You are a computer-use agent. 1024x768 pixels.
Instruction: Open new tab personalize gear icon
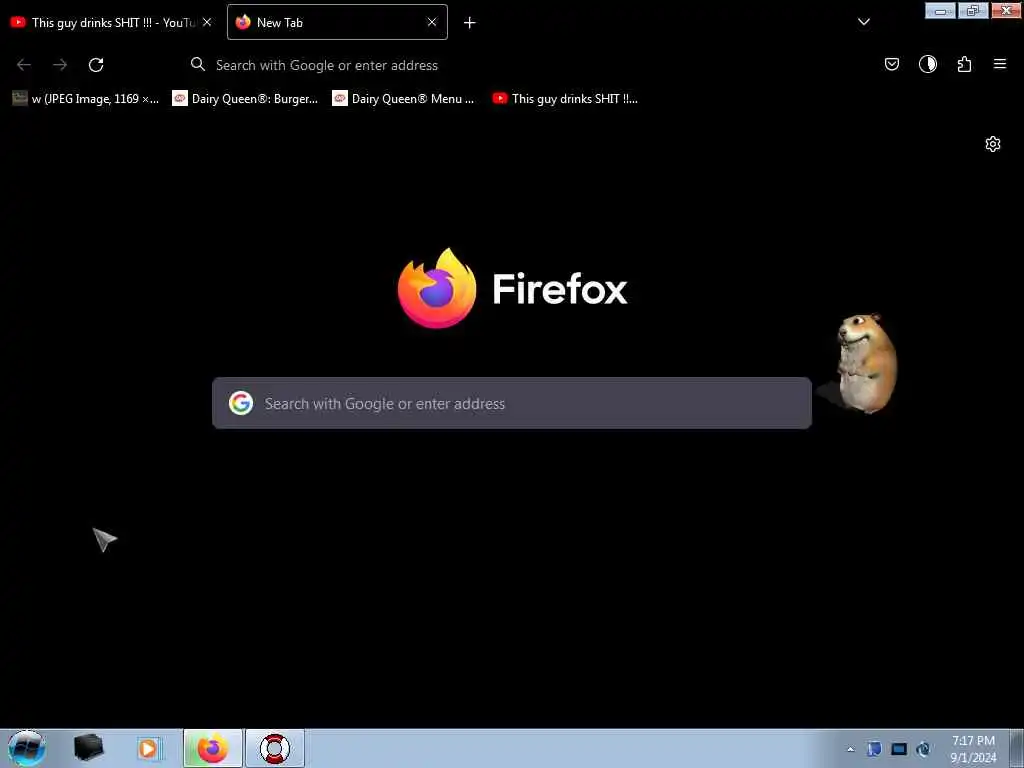point(993,144)
